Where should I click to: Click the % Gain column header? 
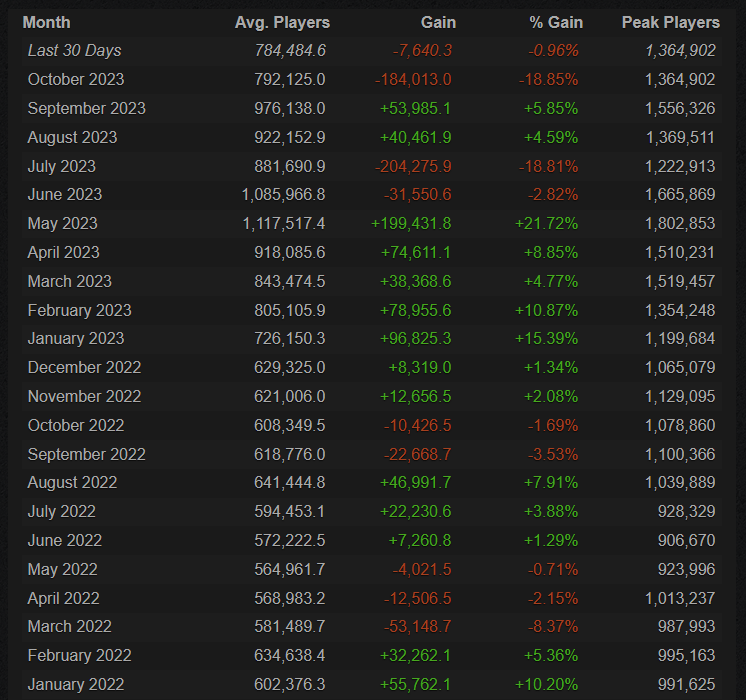click(x=556, y=22)
